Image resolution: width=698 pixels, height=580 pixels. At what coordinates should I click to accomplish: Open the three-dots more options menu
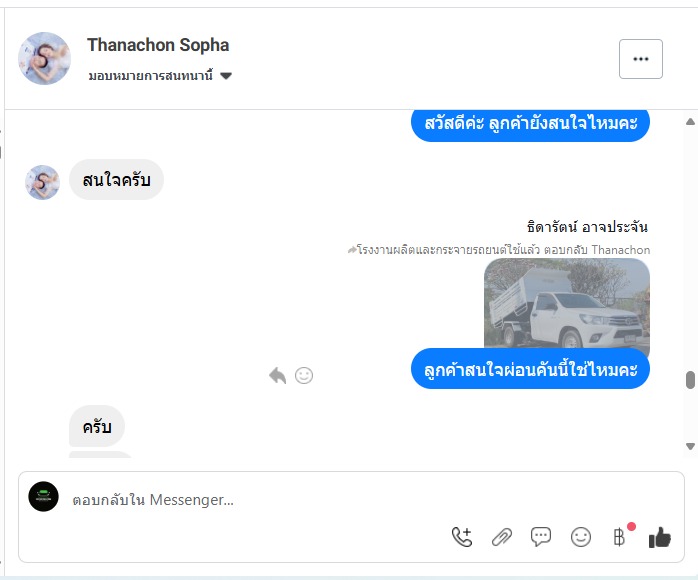point(641,59)
